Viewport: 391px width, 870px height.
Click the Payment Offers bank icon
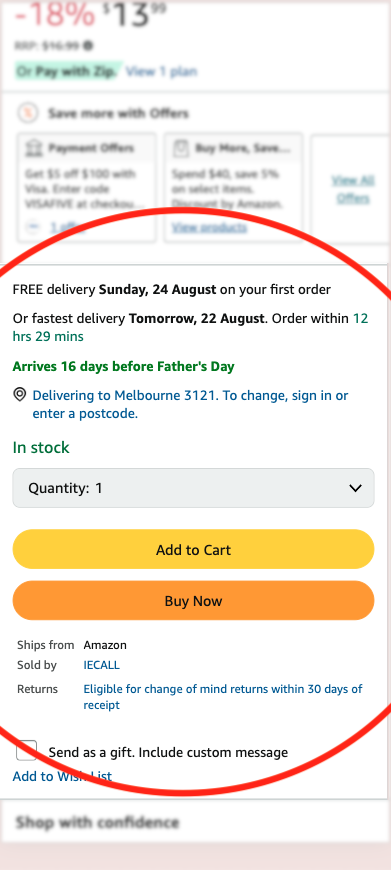click(x=34, y=148)
